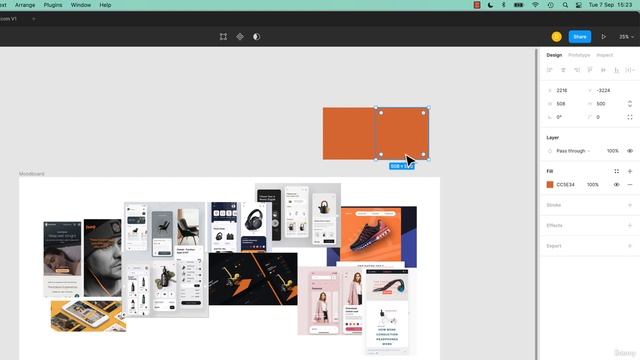Click the Align right icon

pos(577,70)
